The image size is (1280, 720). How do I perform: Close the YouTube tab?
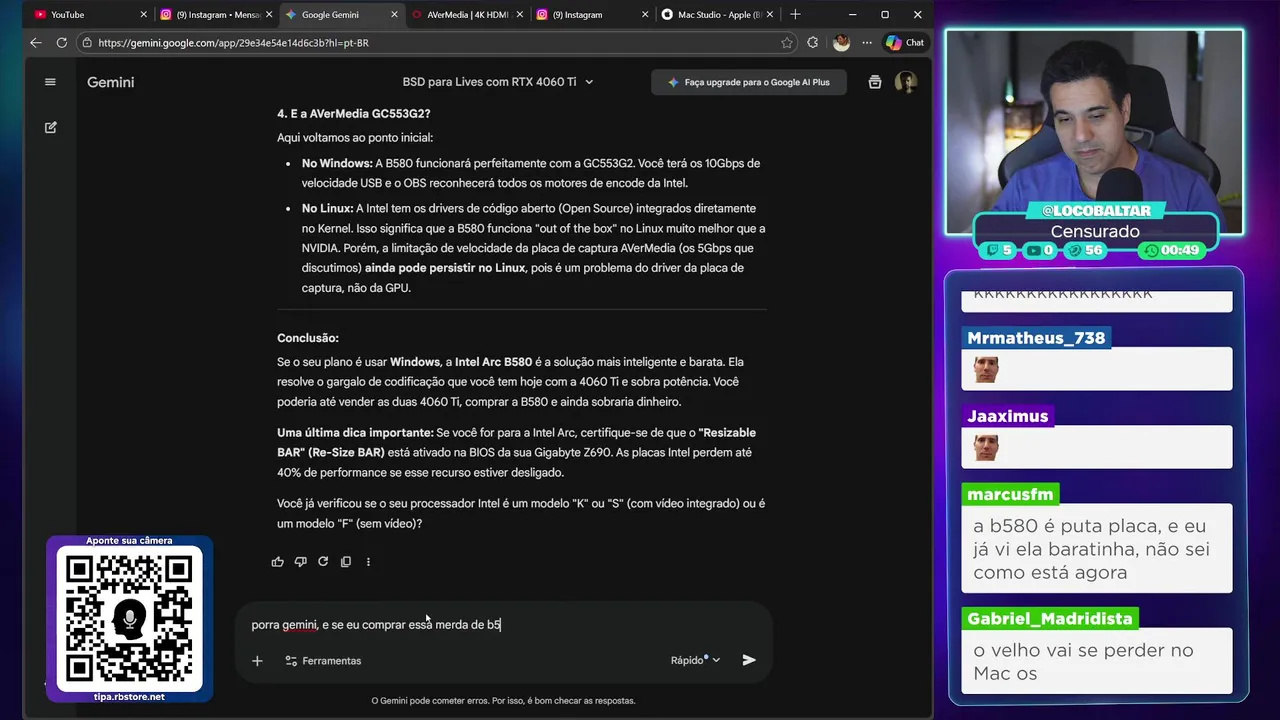click(144, 15)
